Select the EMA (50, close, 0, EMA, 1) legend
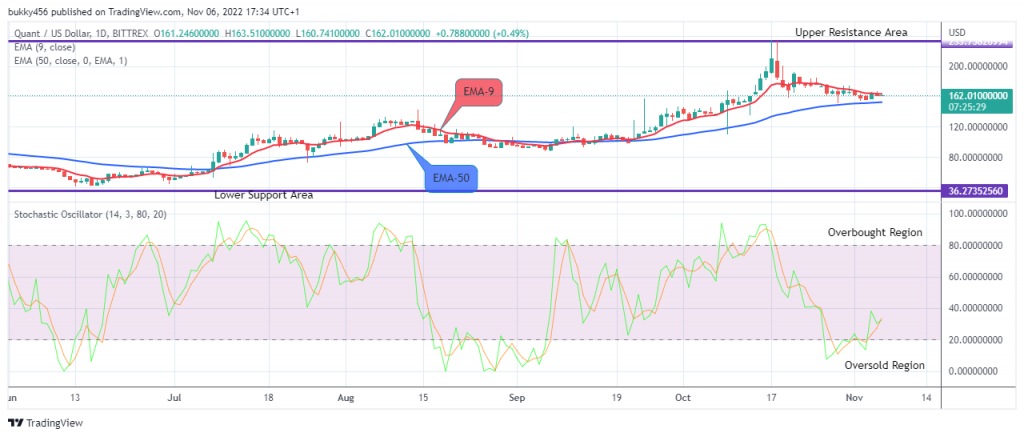The height and width of the screenshot is (437, 1024). point(69,61)
